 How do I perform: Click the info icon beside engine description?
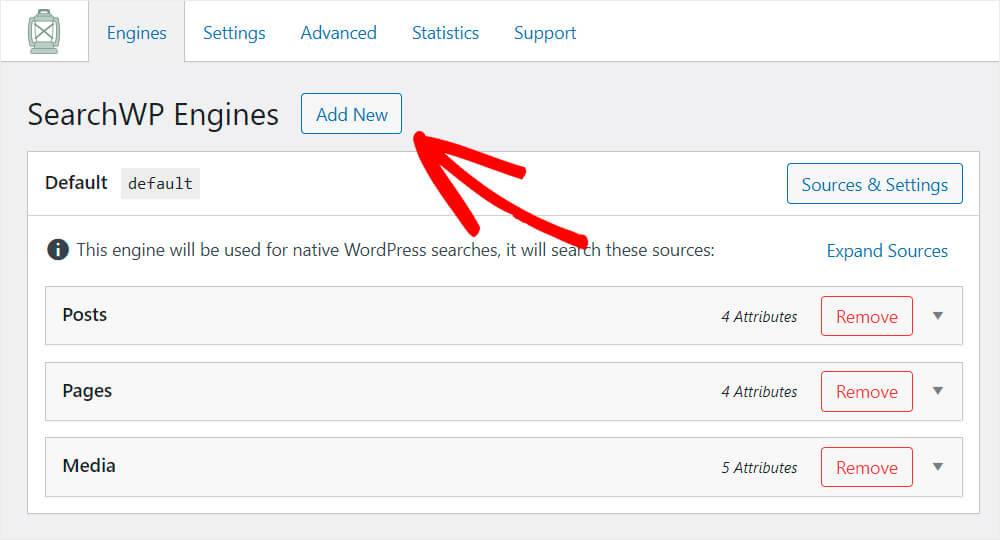58,249
